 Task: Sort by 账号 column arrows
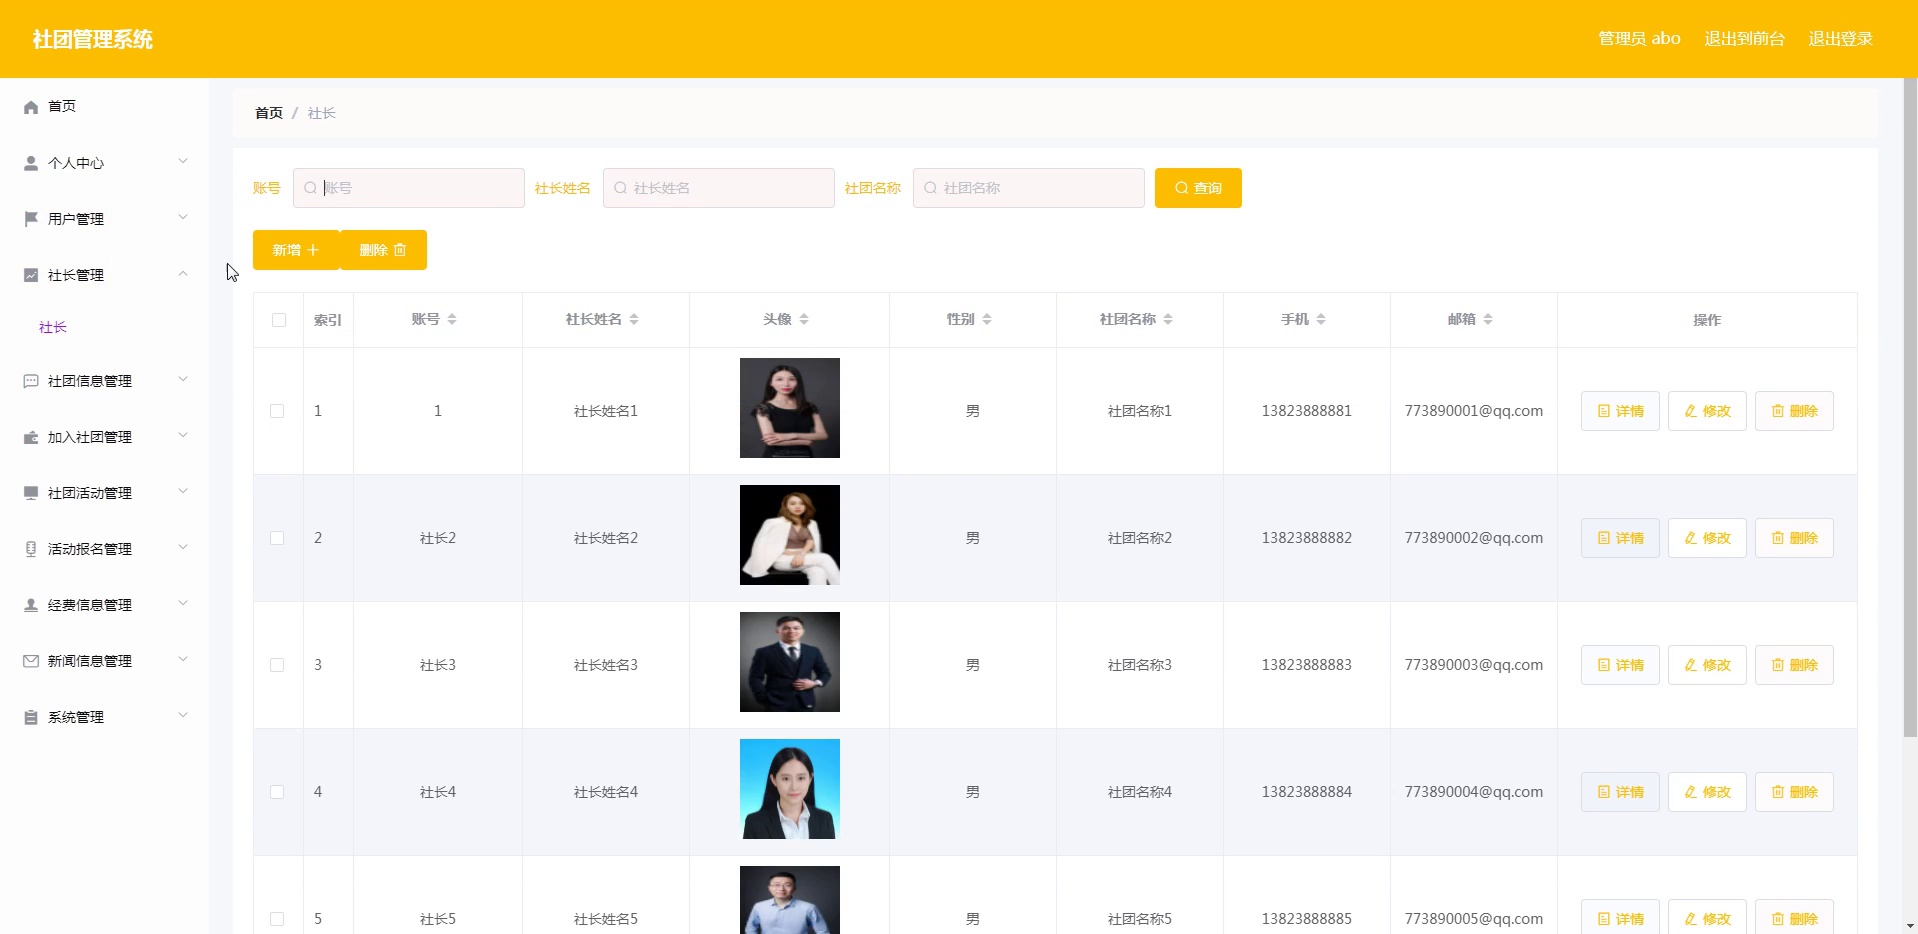[x=452, y=319]
